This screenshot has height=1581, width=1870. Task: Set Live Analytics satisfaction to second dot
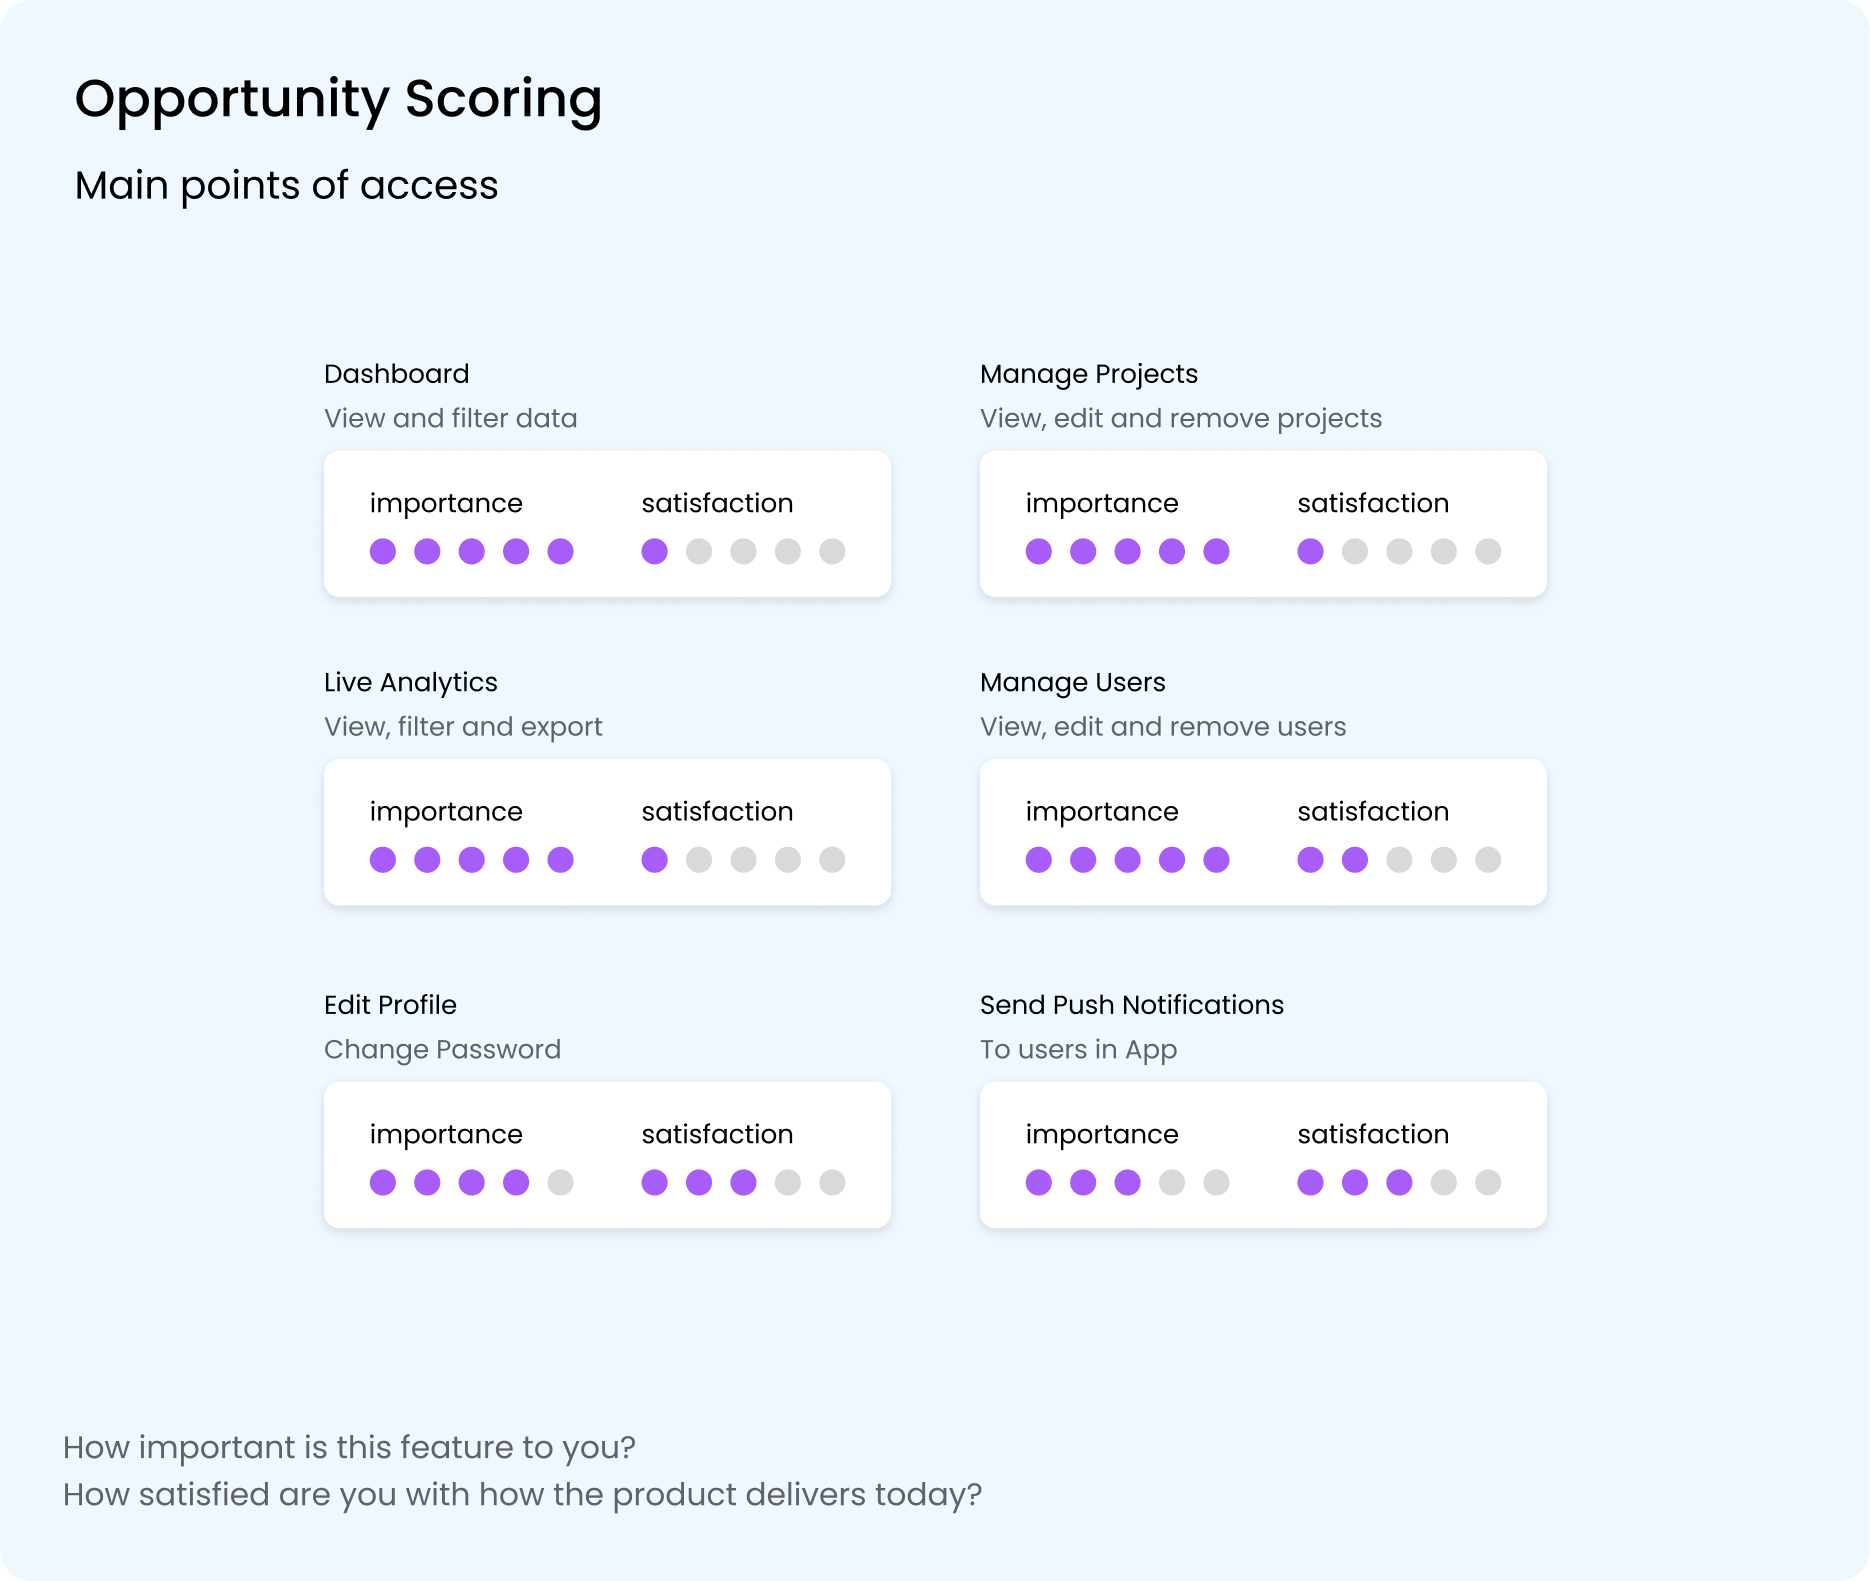pos(699,860)
